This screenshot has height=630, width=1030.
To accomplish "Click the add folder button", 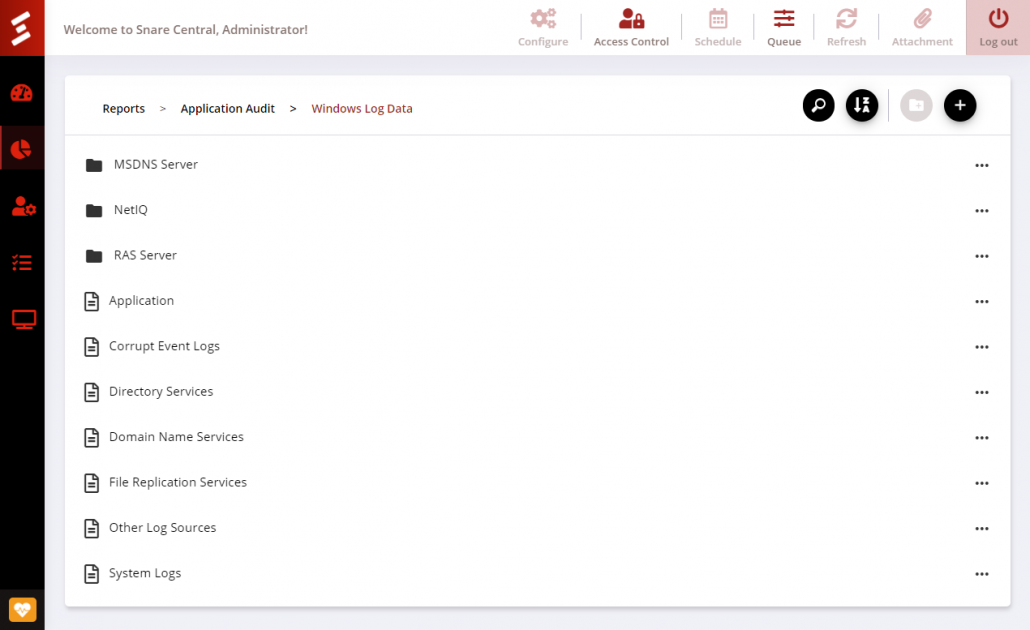I will pos(916,105).
